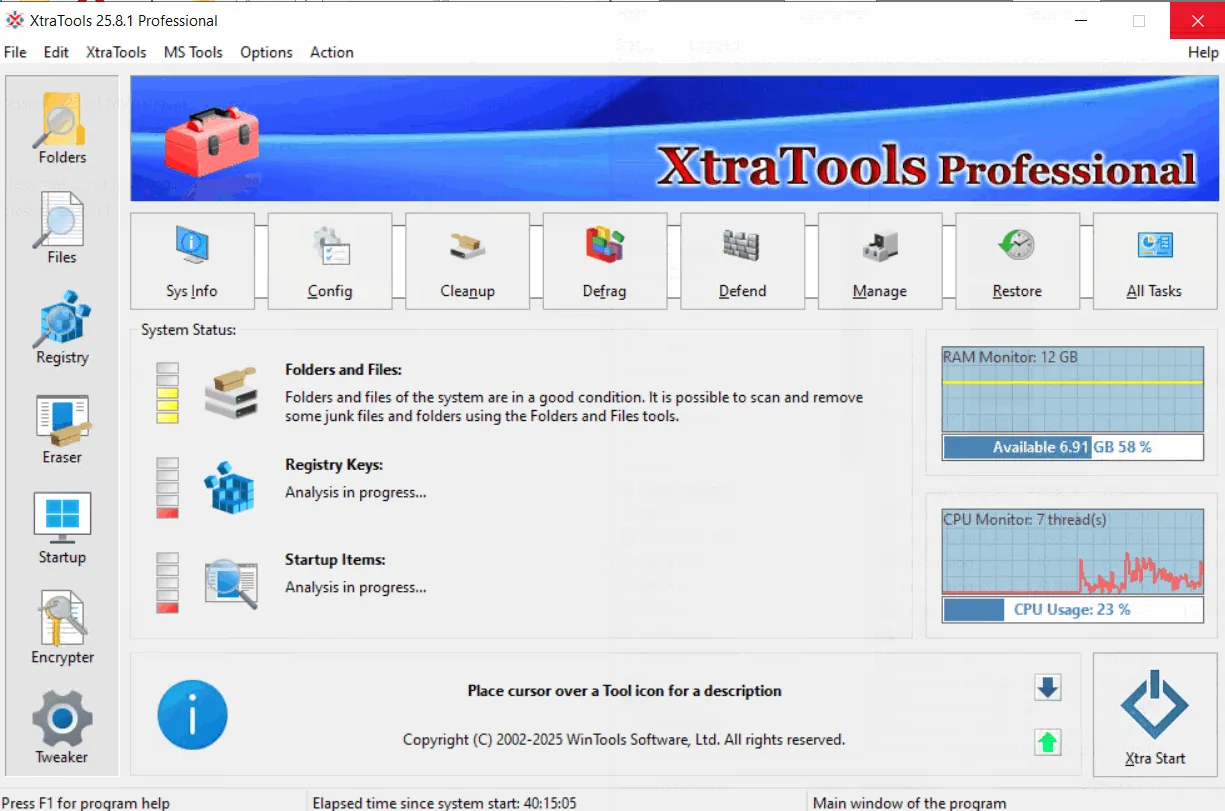Click the Xtra Start power button
The image size is (1225, 811).
[x=1155, y=714]
